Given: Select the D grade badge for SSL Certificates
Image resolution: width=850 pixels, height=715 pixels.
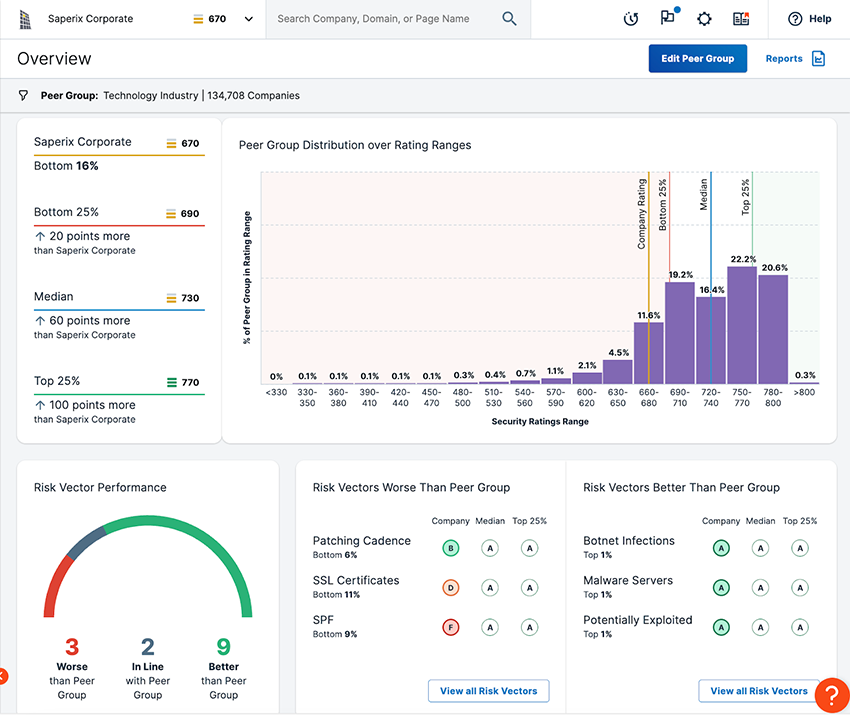Looking at the screenshot, I should pyautogui.click(x=450, y=587).
